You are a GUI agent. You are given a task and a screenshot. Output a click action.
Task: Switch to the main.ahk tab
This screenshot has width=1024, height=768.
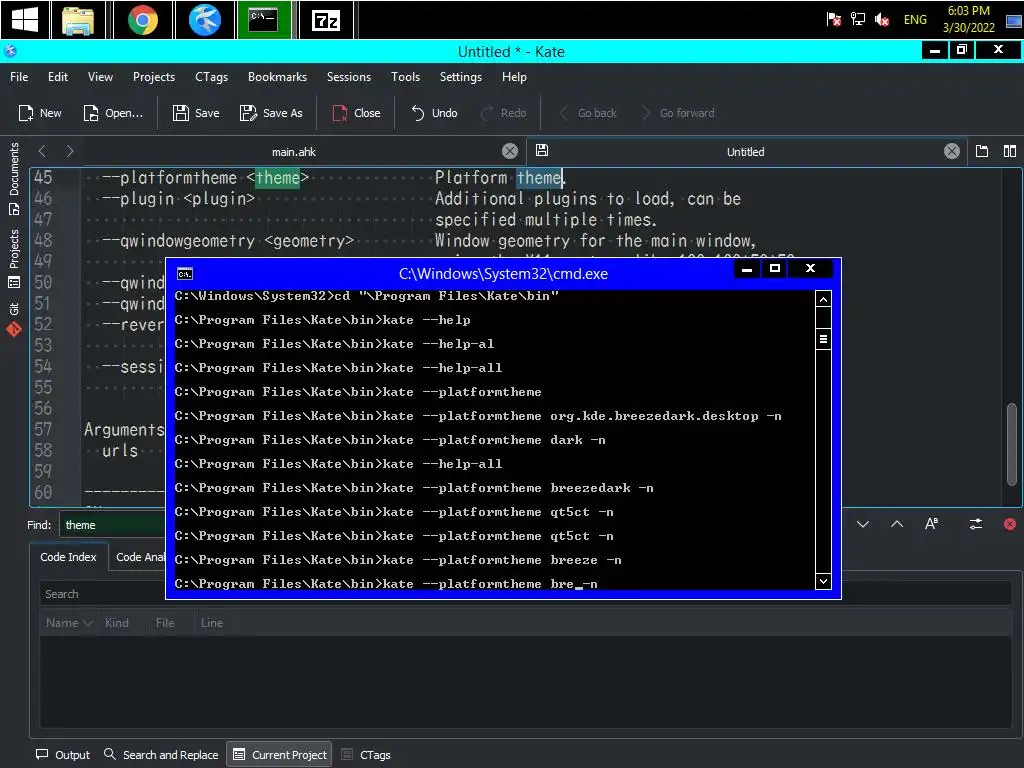coord(293,152)
